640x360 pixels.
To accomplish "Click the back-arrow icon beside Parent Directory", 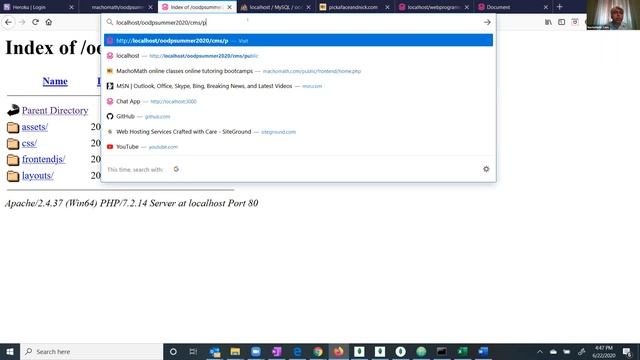I will (x=13, y=110).
